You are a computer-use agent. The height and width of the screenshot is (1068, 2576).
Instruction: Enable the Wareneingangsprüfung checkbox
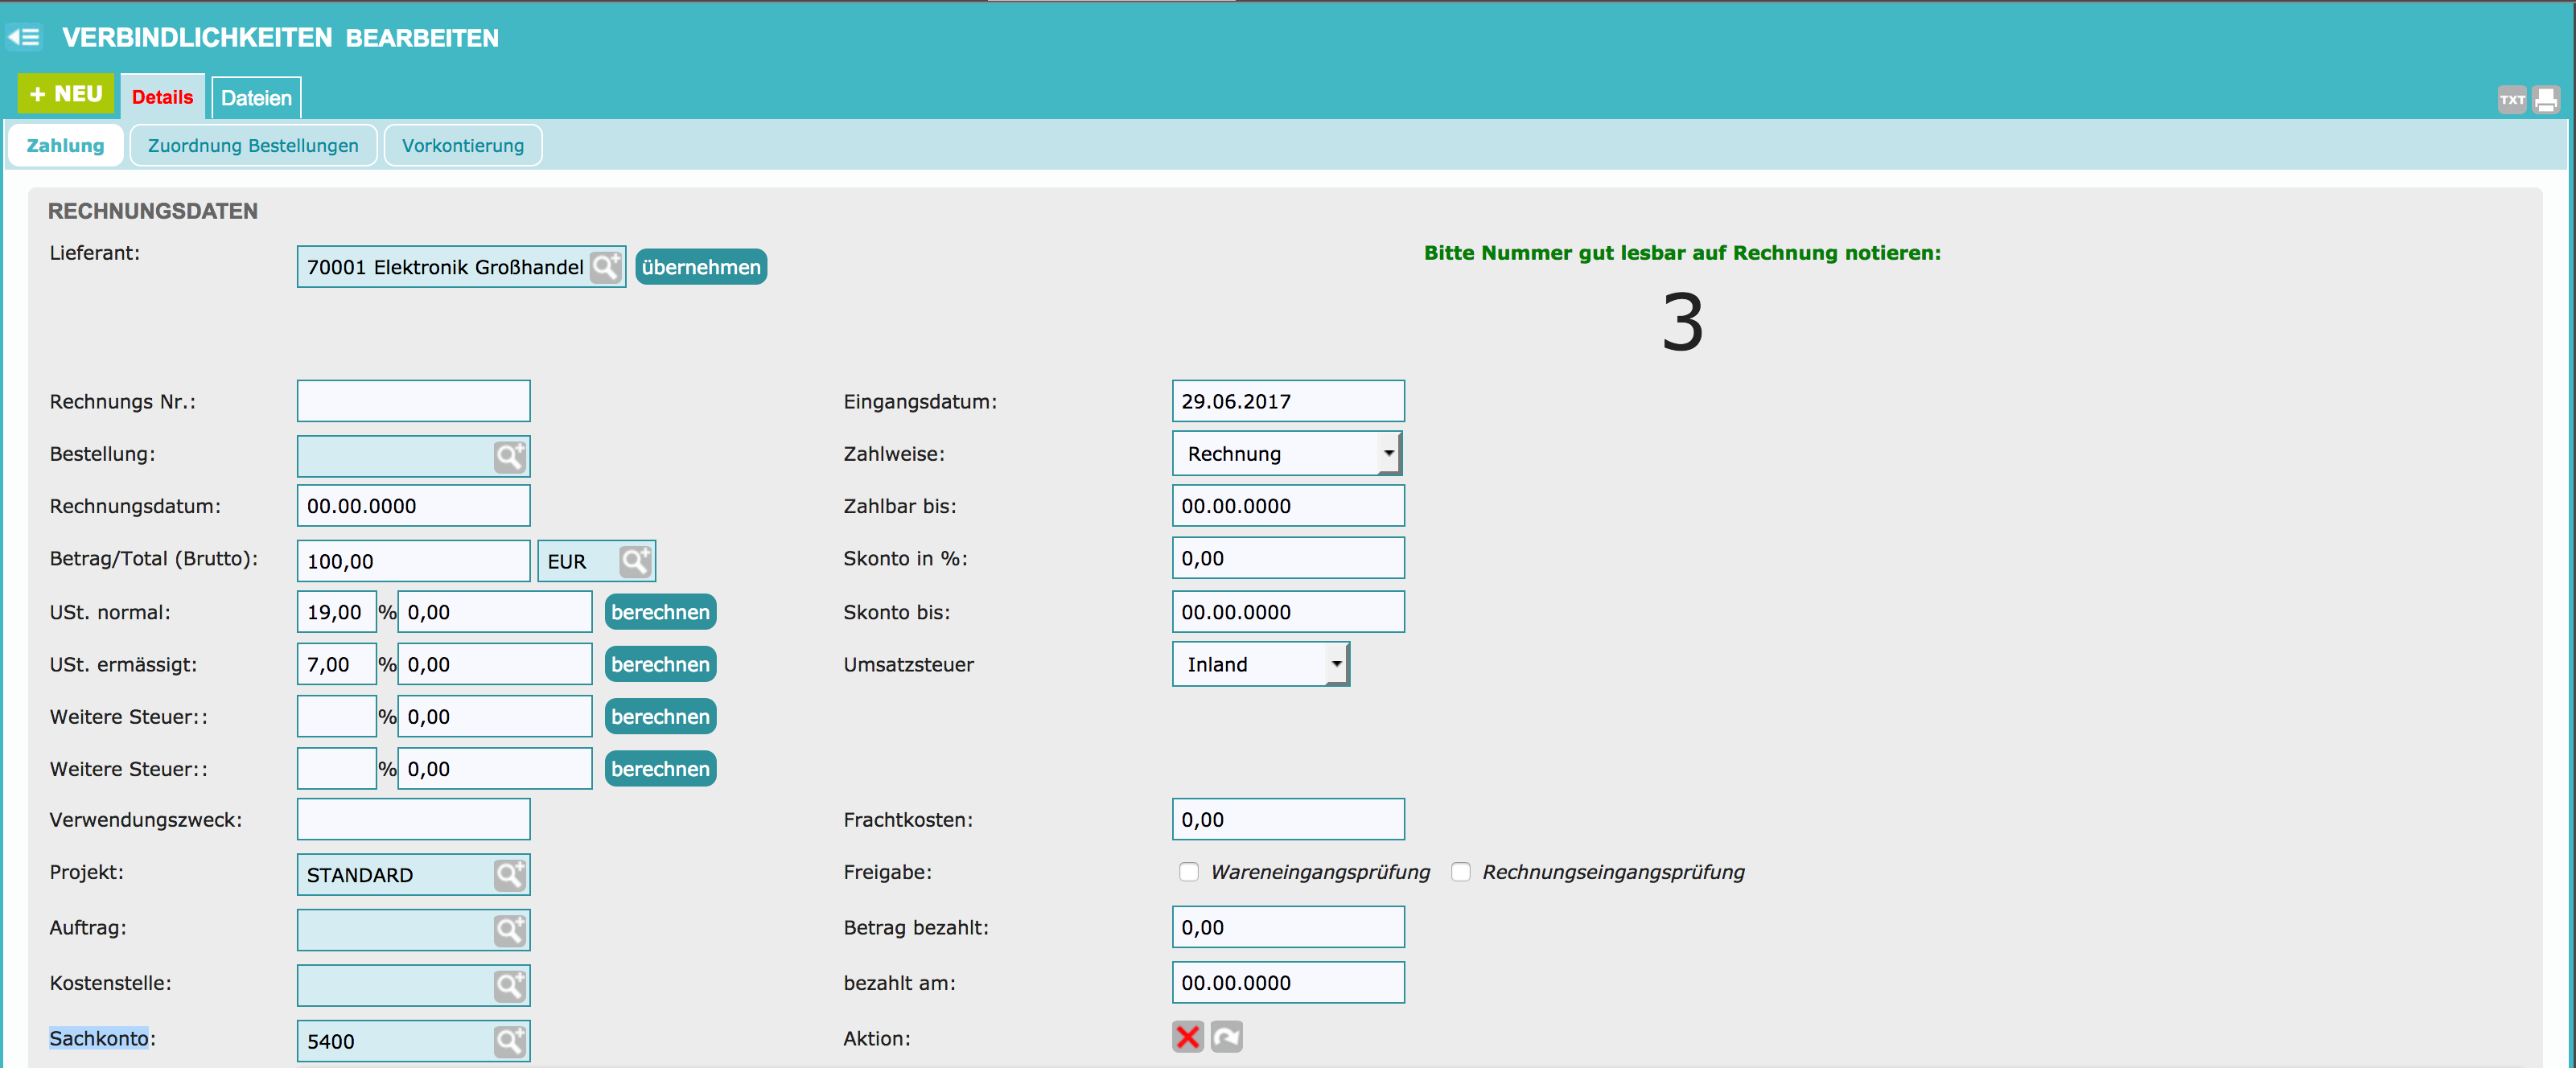1189,872
